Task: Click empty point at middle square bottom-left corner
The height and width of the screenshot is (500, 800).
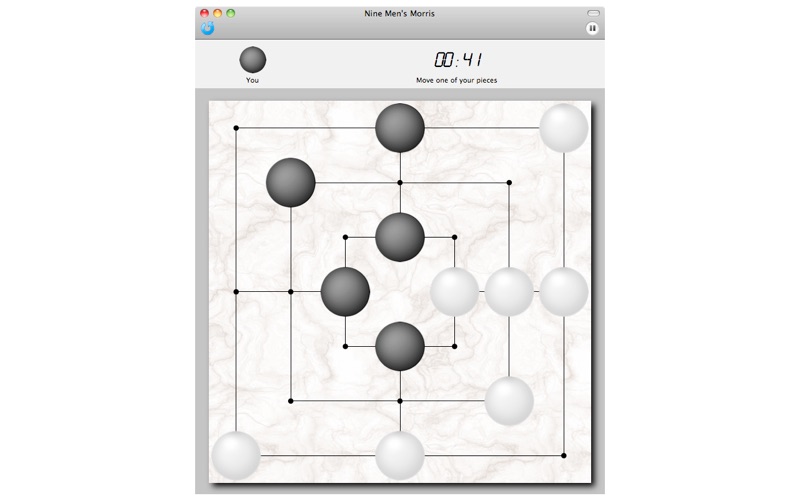Action: tap(291, 401)
